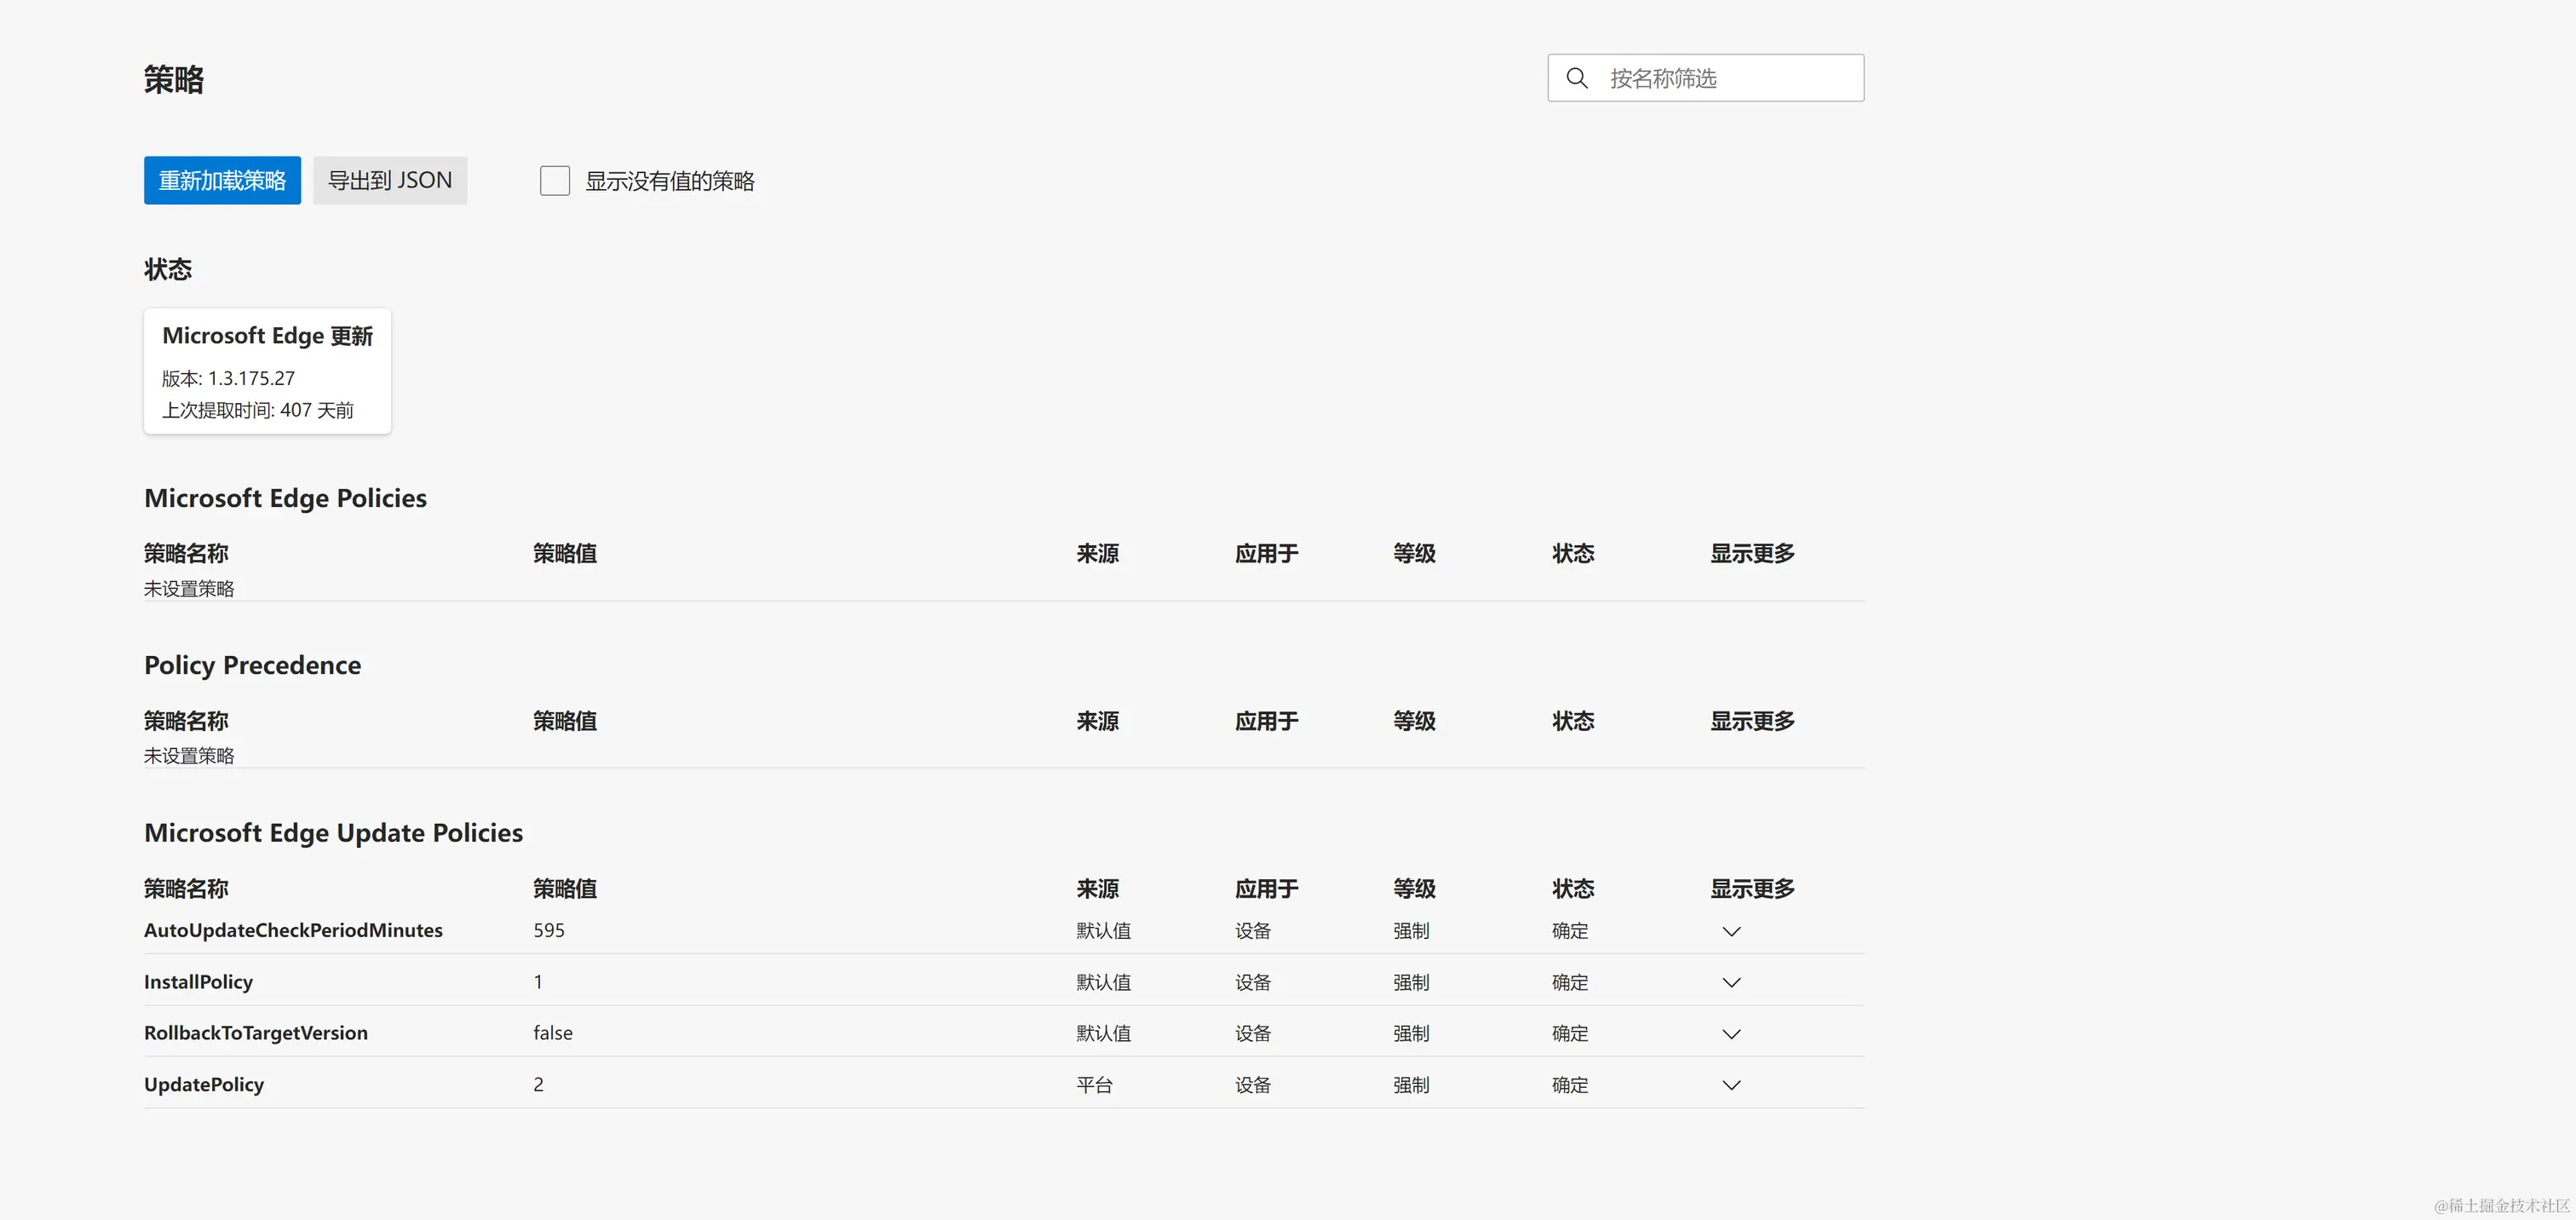Click the Microsoft Edge Policies heading
2576x1220 pixels.
[285, 498]
